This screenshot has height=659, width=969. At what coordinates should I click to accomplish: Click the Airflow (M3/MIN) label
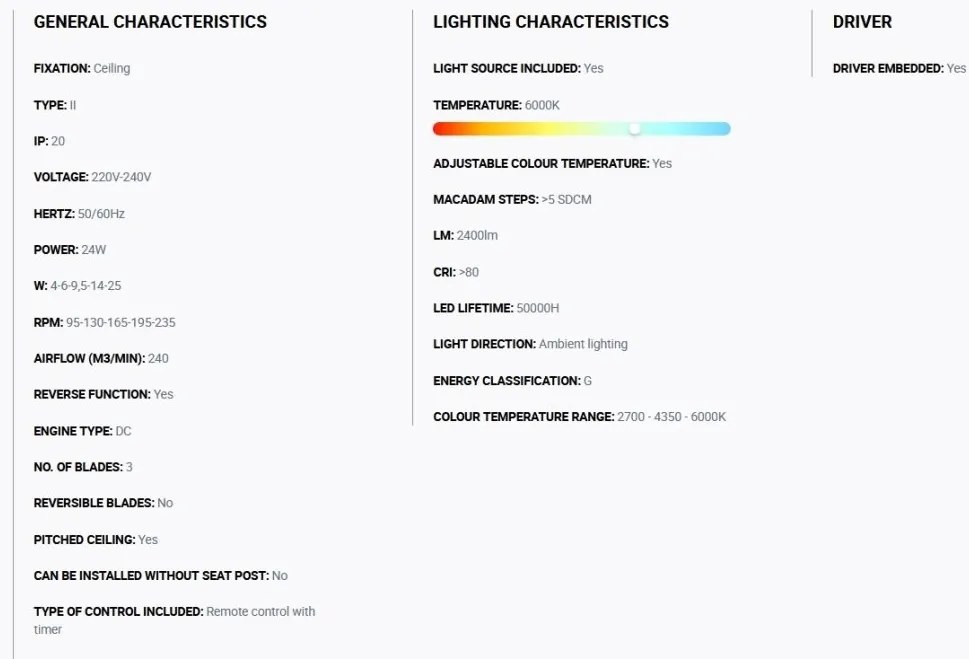point(90,359)
